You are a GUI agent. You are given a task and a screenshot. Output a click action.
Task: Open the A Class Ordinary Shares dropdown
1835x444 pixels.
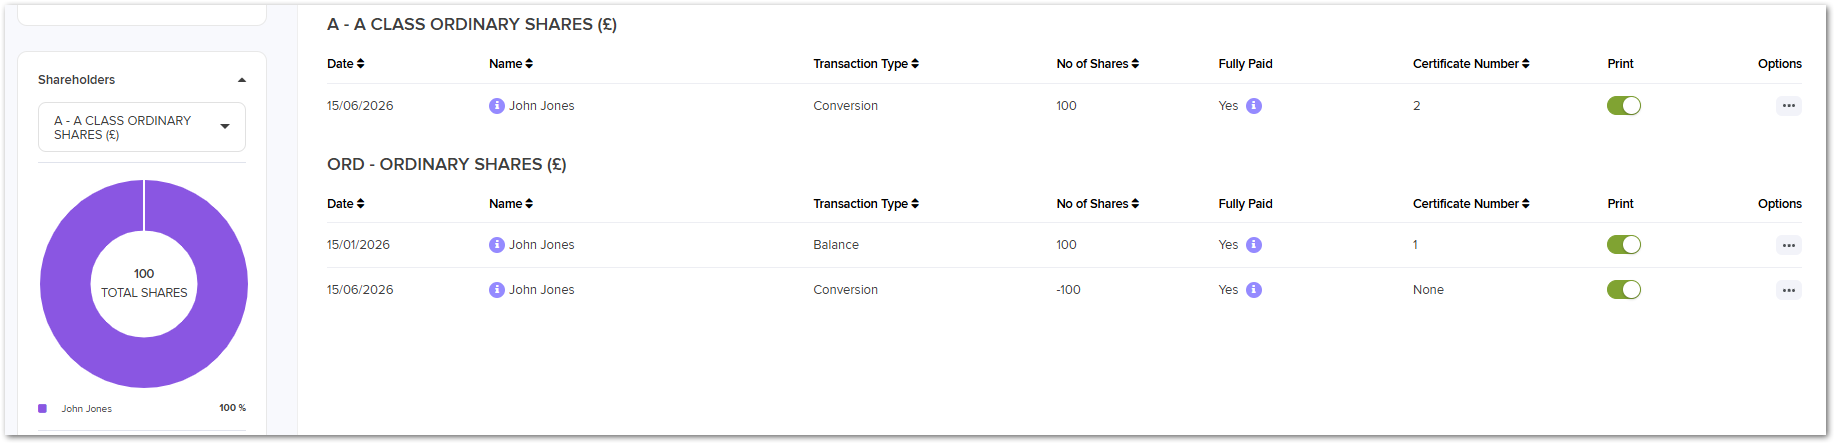[x=142, y=127]
